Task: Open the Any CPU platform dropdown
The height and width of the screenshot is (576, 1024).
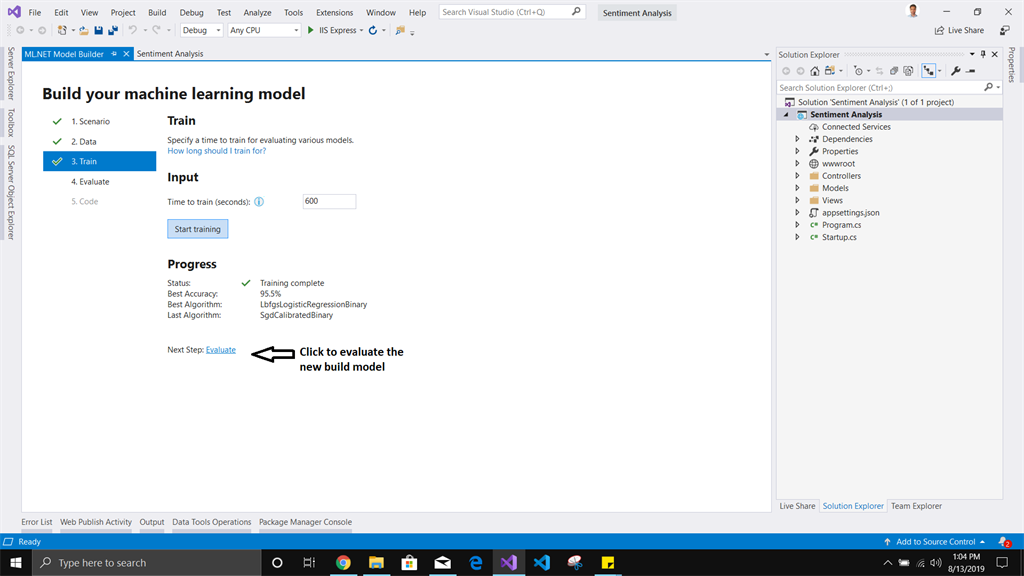Action: (x=262, y=30)
